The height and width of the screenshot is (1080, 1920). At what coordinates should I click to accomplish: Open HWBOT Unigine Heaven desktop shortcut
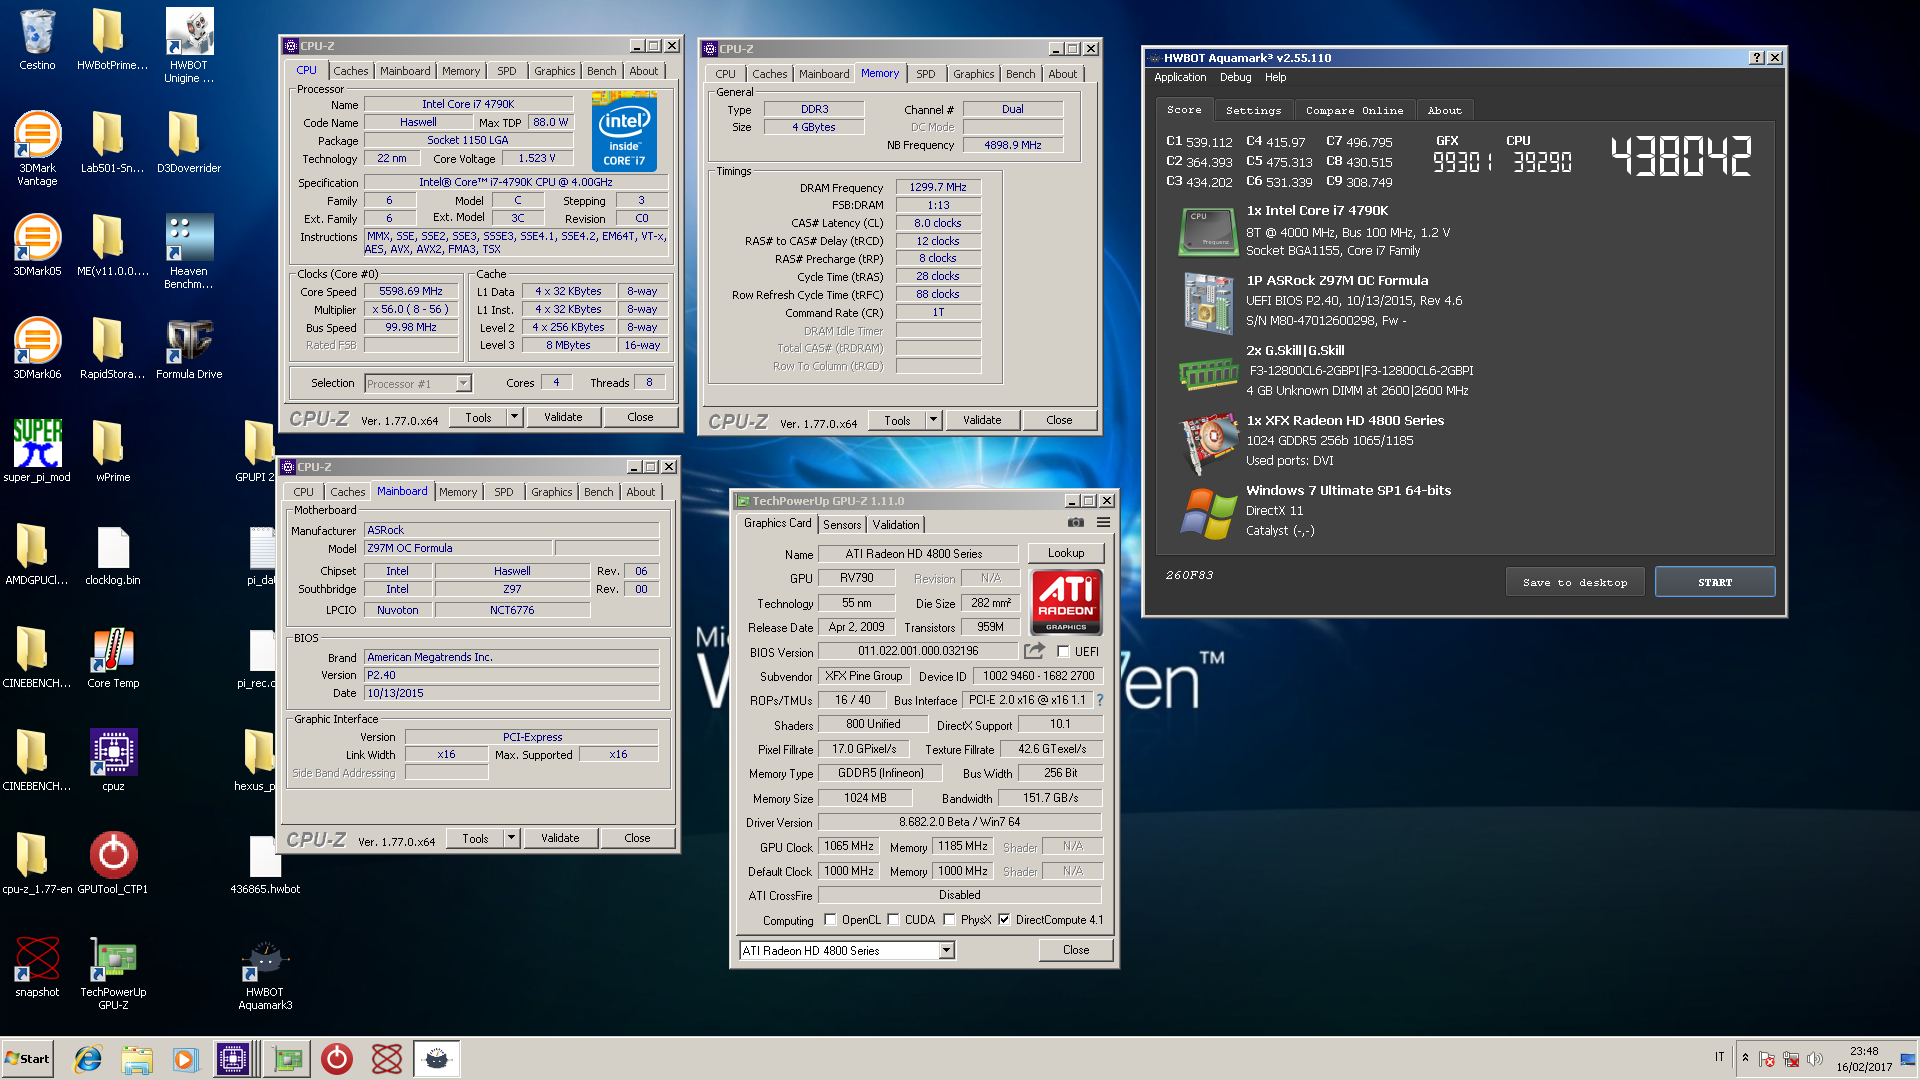pos(189,45)
